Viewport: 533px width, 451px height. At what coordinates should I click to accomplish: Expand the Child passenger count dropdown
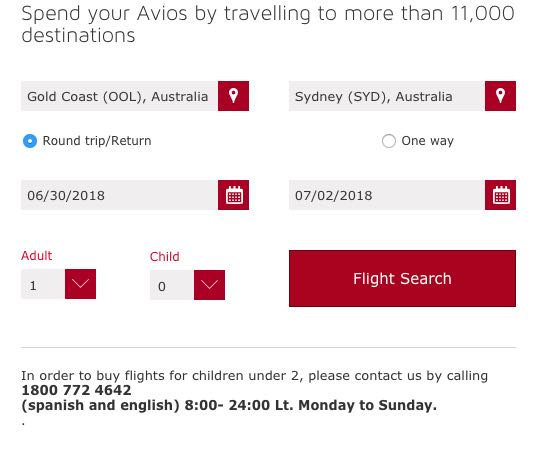click(209, 285)
